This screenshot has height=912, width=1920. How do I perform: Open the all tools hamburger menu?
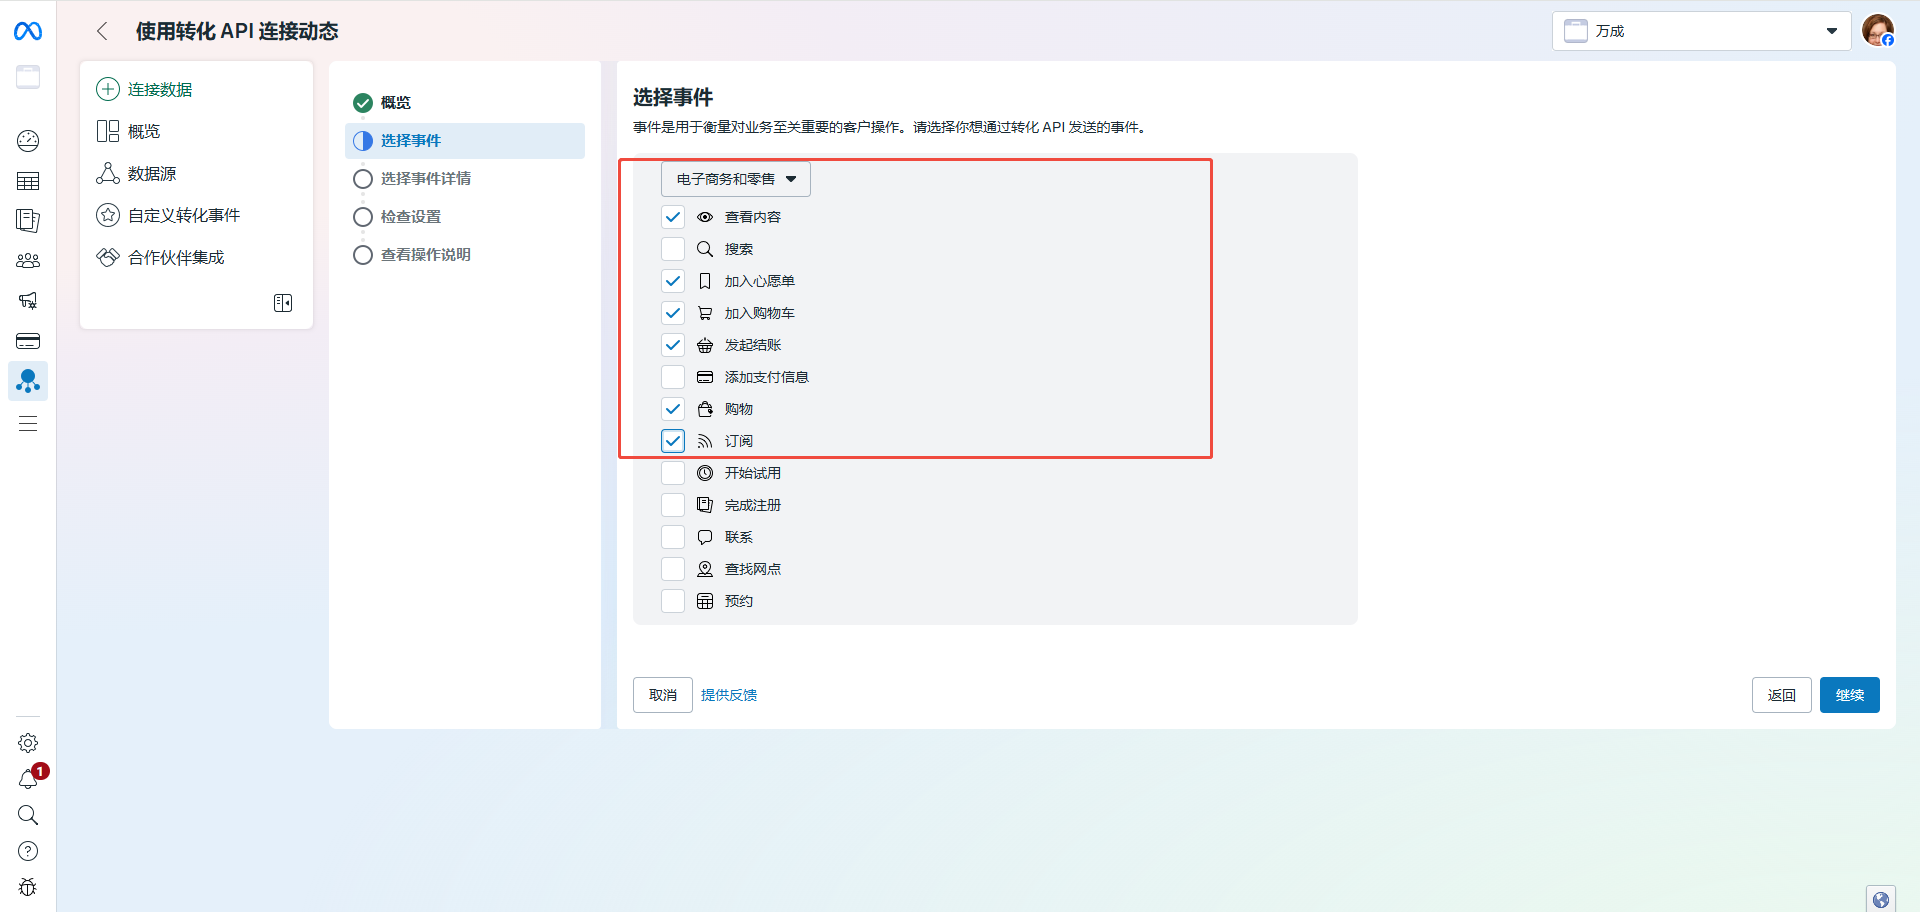[28, 424]
